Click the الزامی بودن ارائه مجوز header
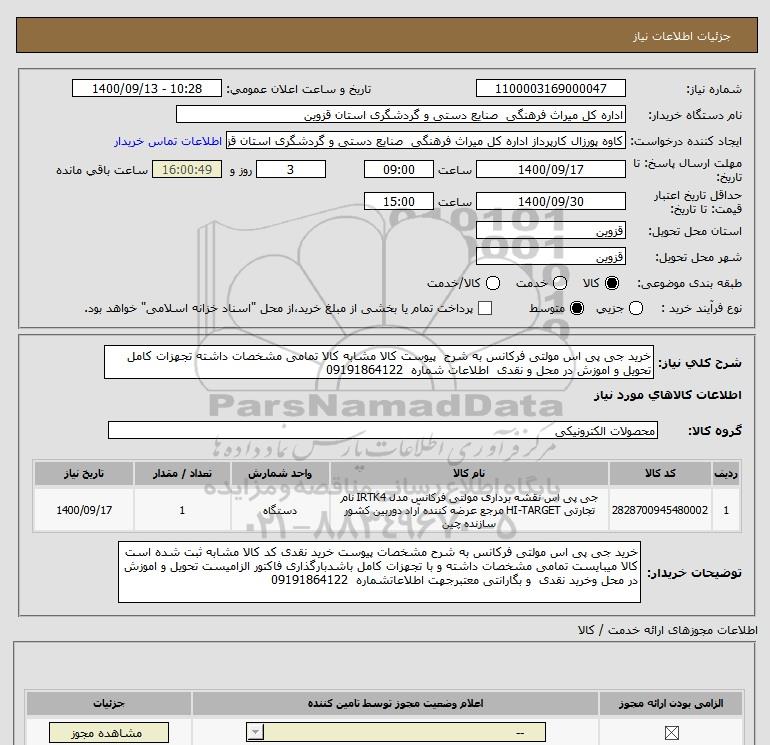The height and width of the screenshot is (745, 770). coord(671,704)
